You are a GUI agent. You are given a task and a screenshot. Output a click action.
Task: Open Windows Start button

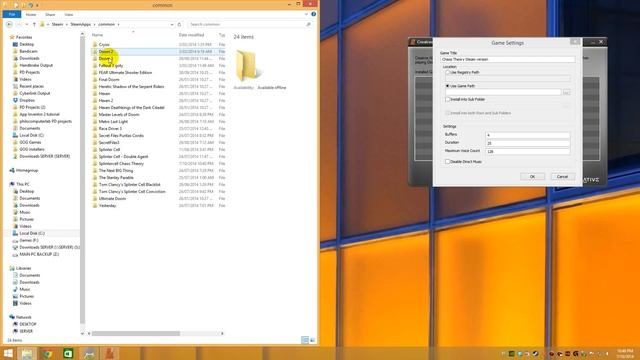8,353
